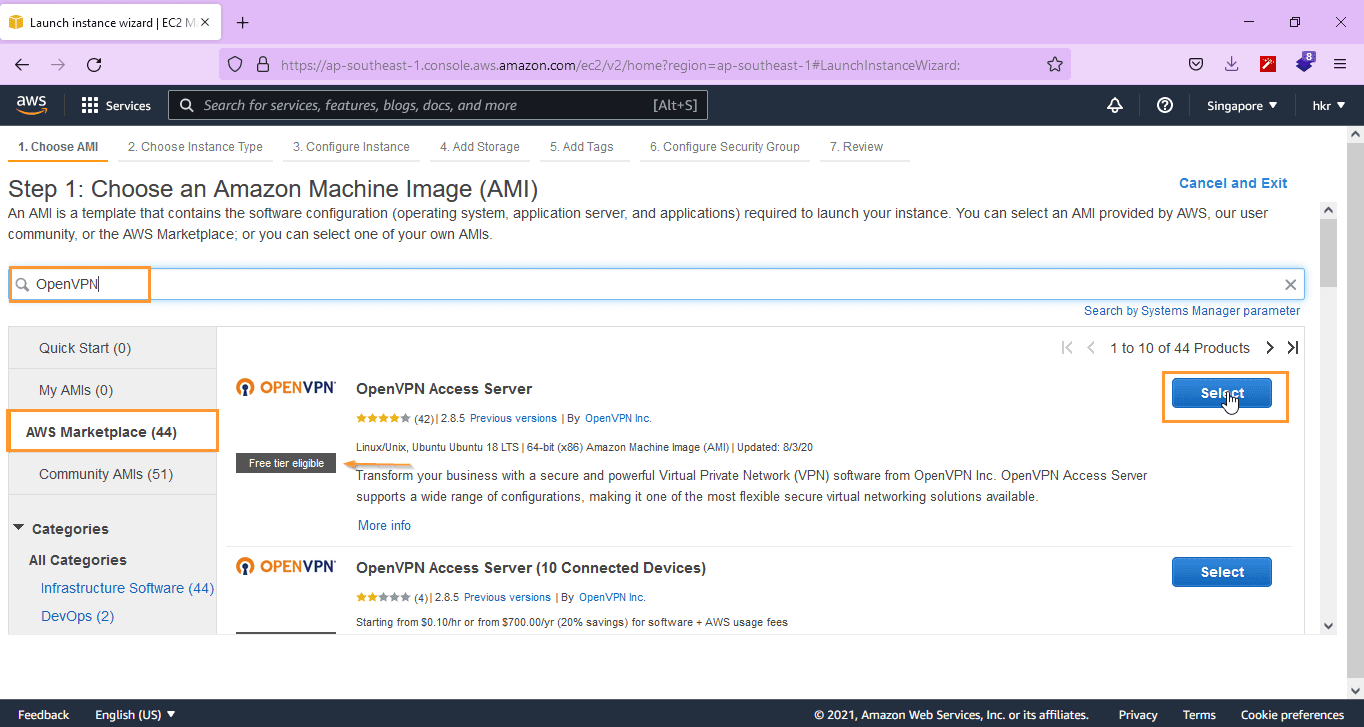Screen dimensions: 1364x727
Task: Switch to 1. Choose AMI step tab
Action: (58, 147)
